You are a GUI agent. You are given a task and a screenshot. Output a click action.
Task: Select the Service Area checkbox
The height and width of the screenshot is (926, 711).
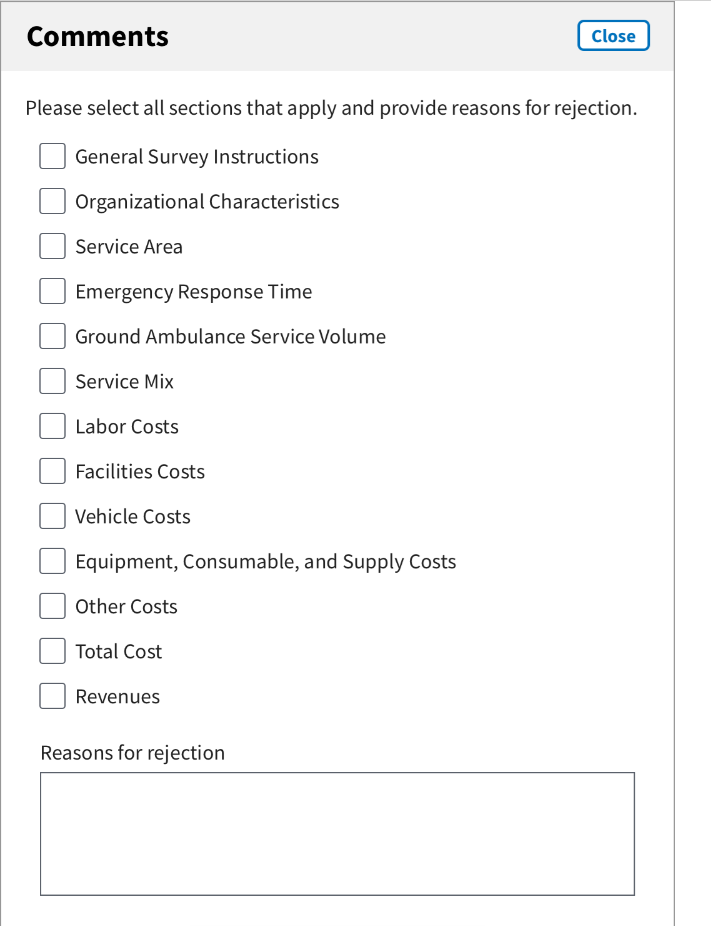pyautogui.click(x=53, y=247)
